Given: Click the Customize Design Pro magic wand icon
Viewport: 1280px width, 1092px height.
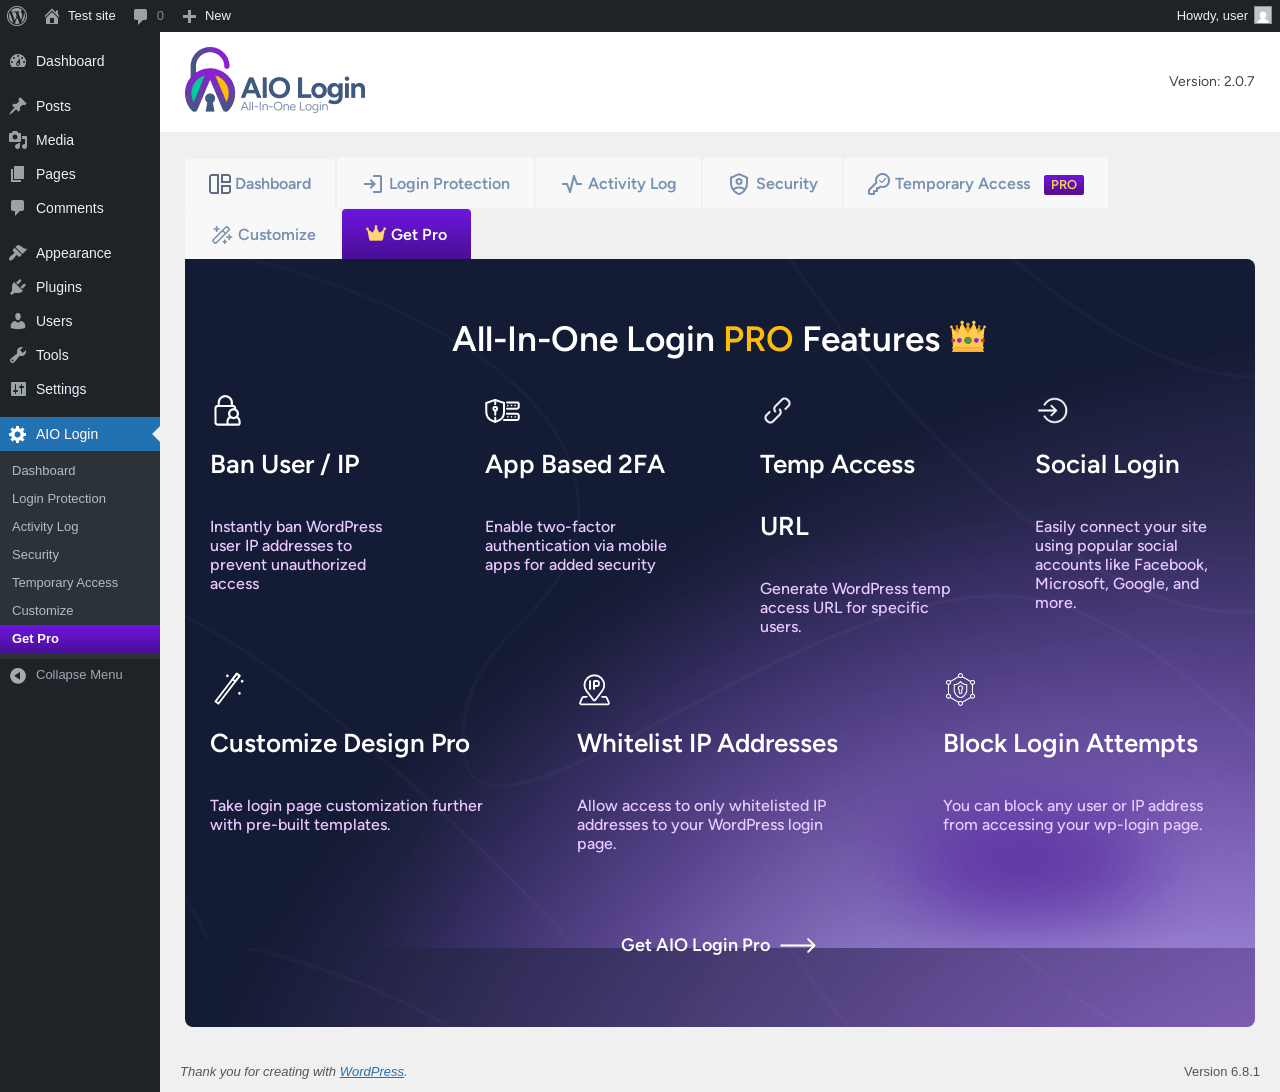Looking at the screenshot, I should point(229,689).
